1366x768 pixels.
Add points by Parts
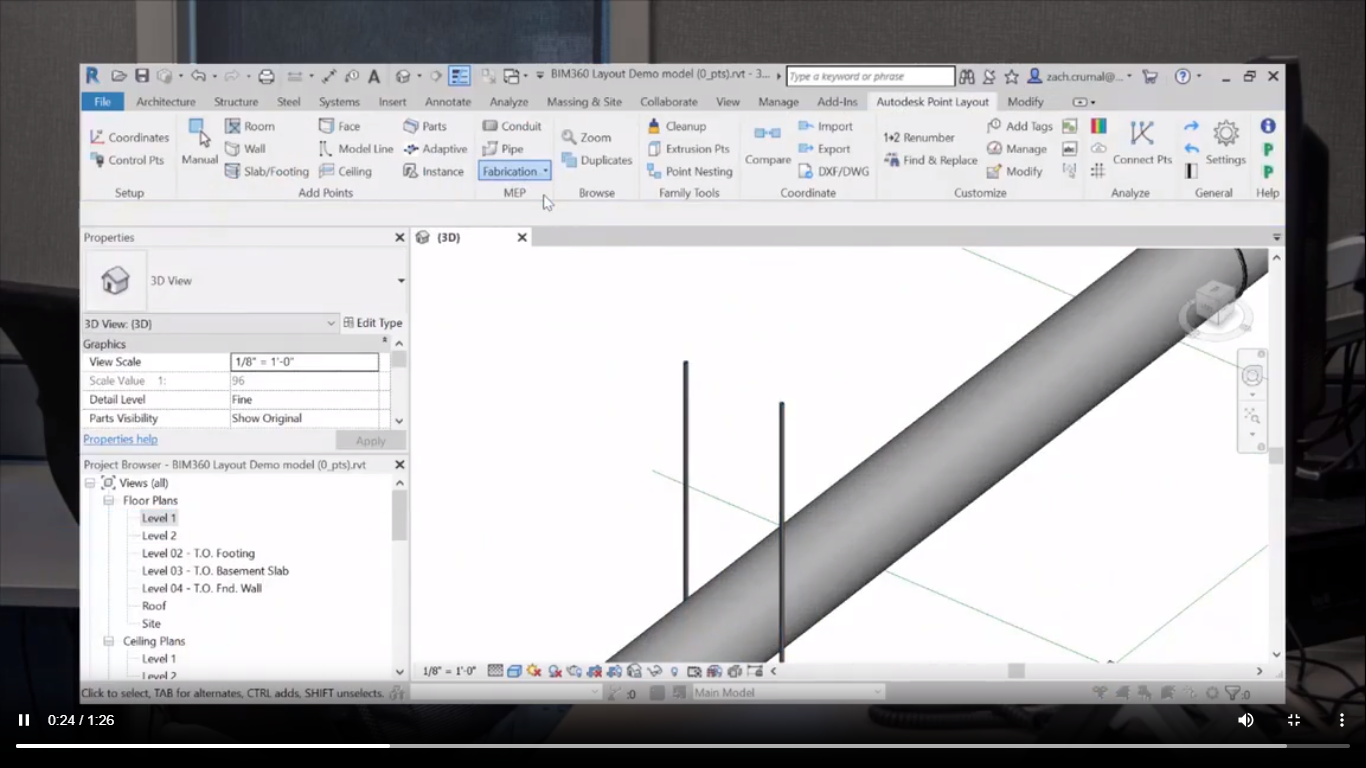coord(425,126)
